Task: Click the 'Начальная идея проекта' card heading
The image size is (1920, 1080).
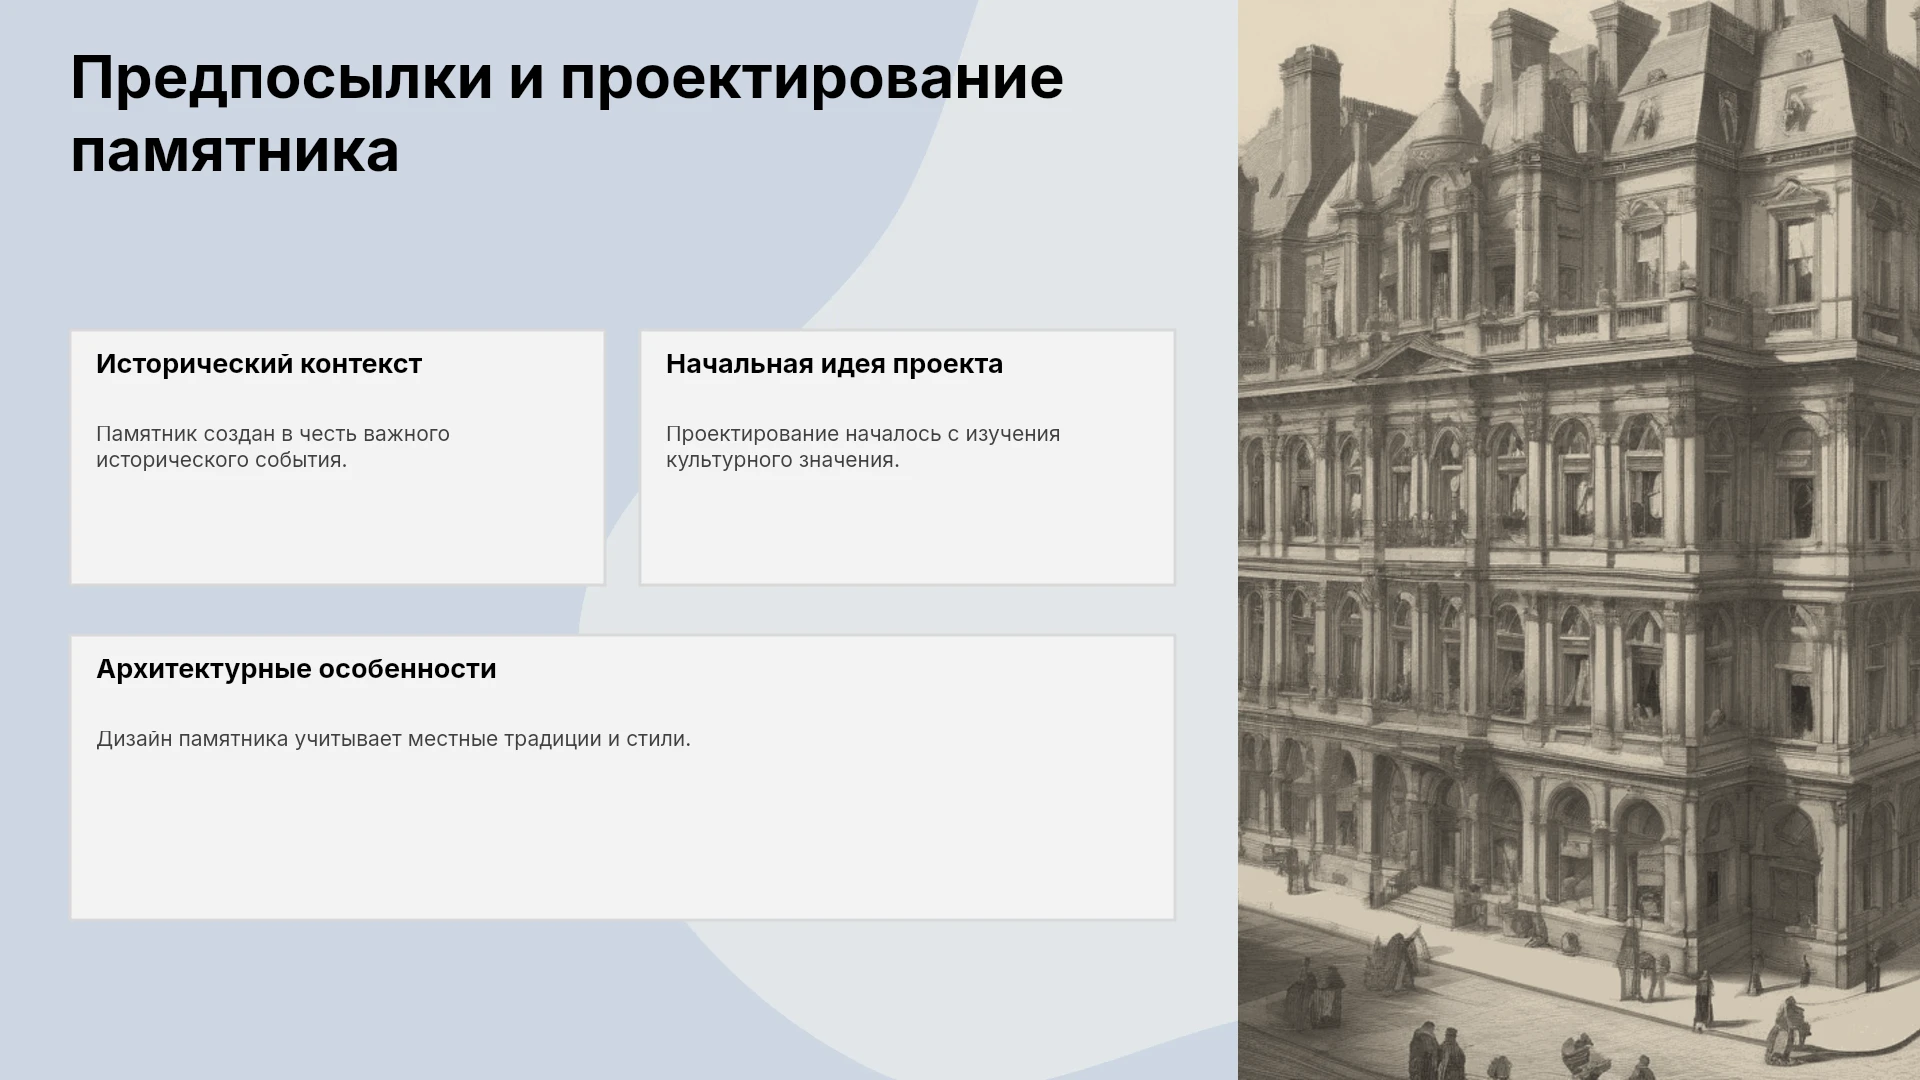Action: [834, 364]
